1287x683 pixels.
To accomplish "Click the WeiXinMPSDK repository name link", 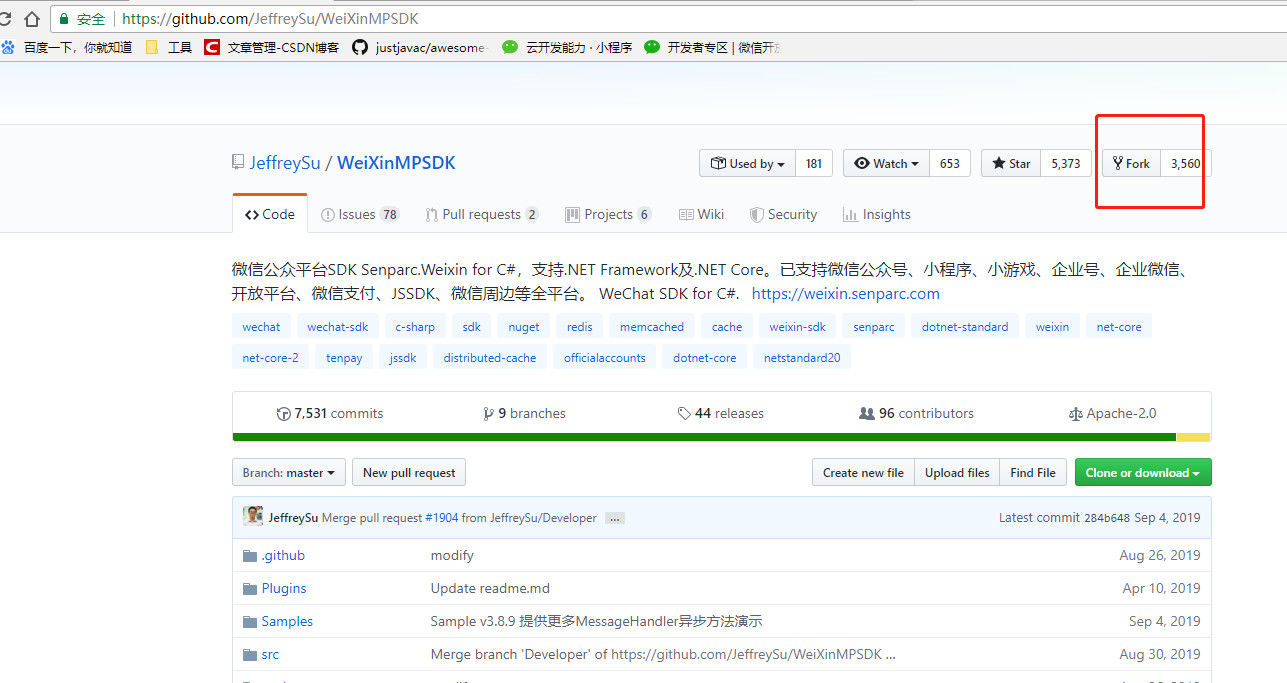I will [396, 163].
